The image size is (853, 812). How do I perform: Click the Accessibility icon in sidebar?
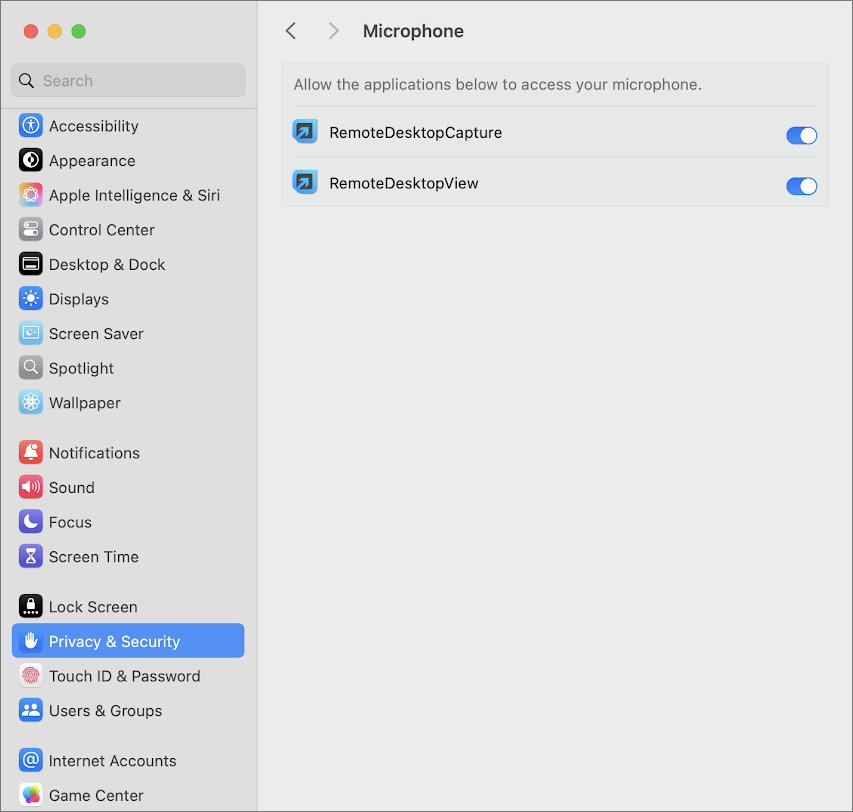coord(31,126)
